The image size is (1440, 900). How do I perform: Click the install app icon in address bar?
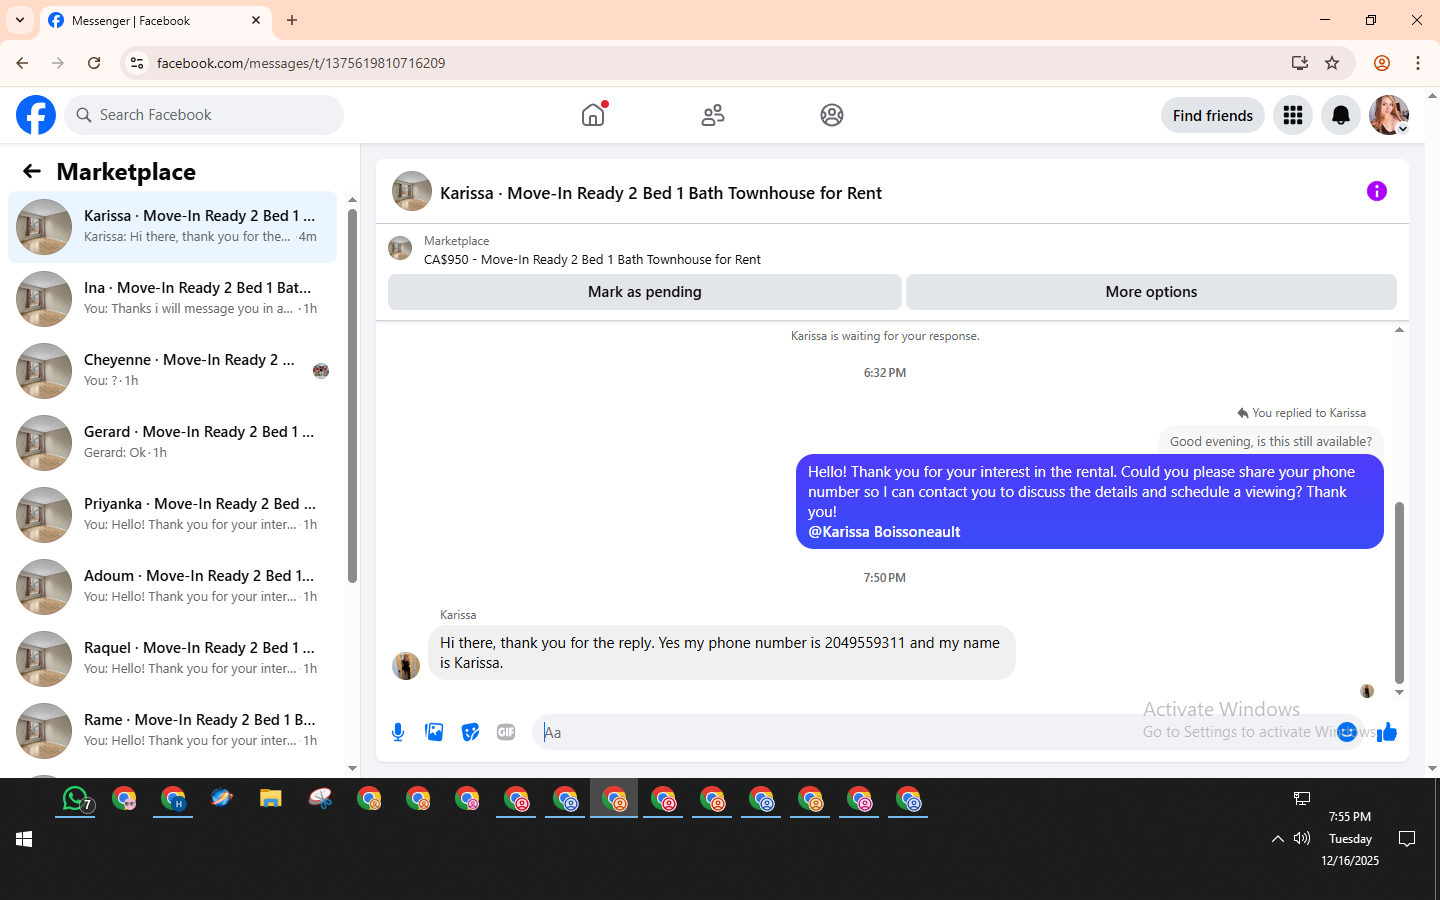click(x=1300, y=63)
